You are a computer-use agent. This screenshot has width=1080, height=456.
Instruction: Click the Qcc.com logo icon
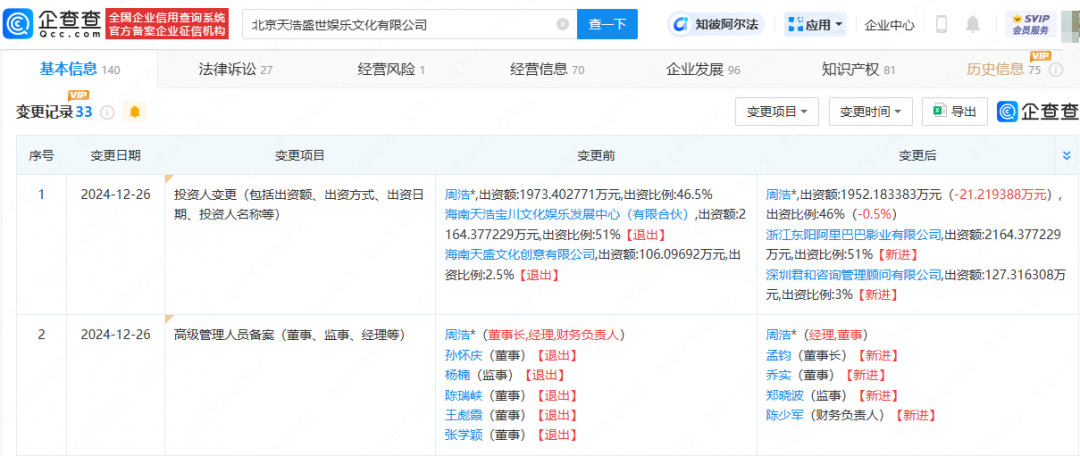(x=17, y=24)
